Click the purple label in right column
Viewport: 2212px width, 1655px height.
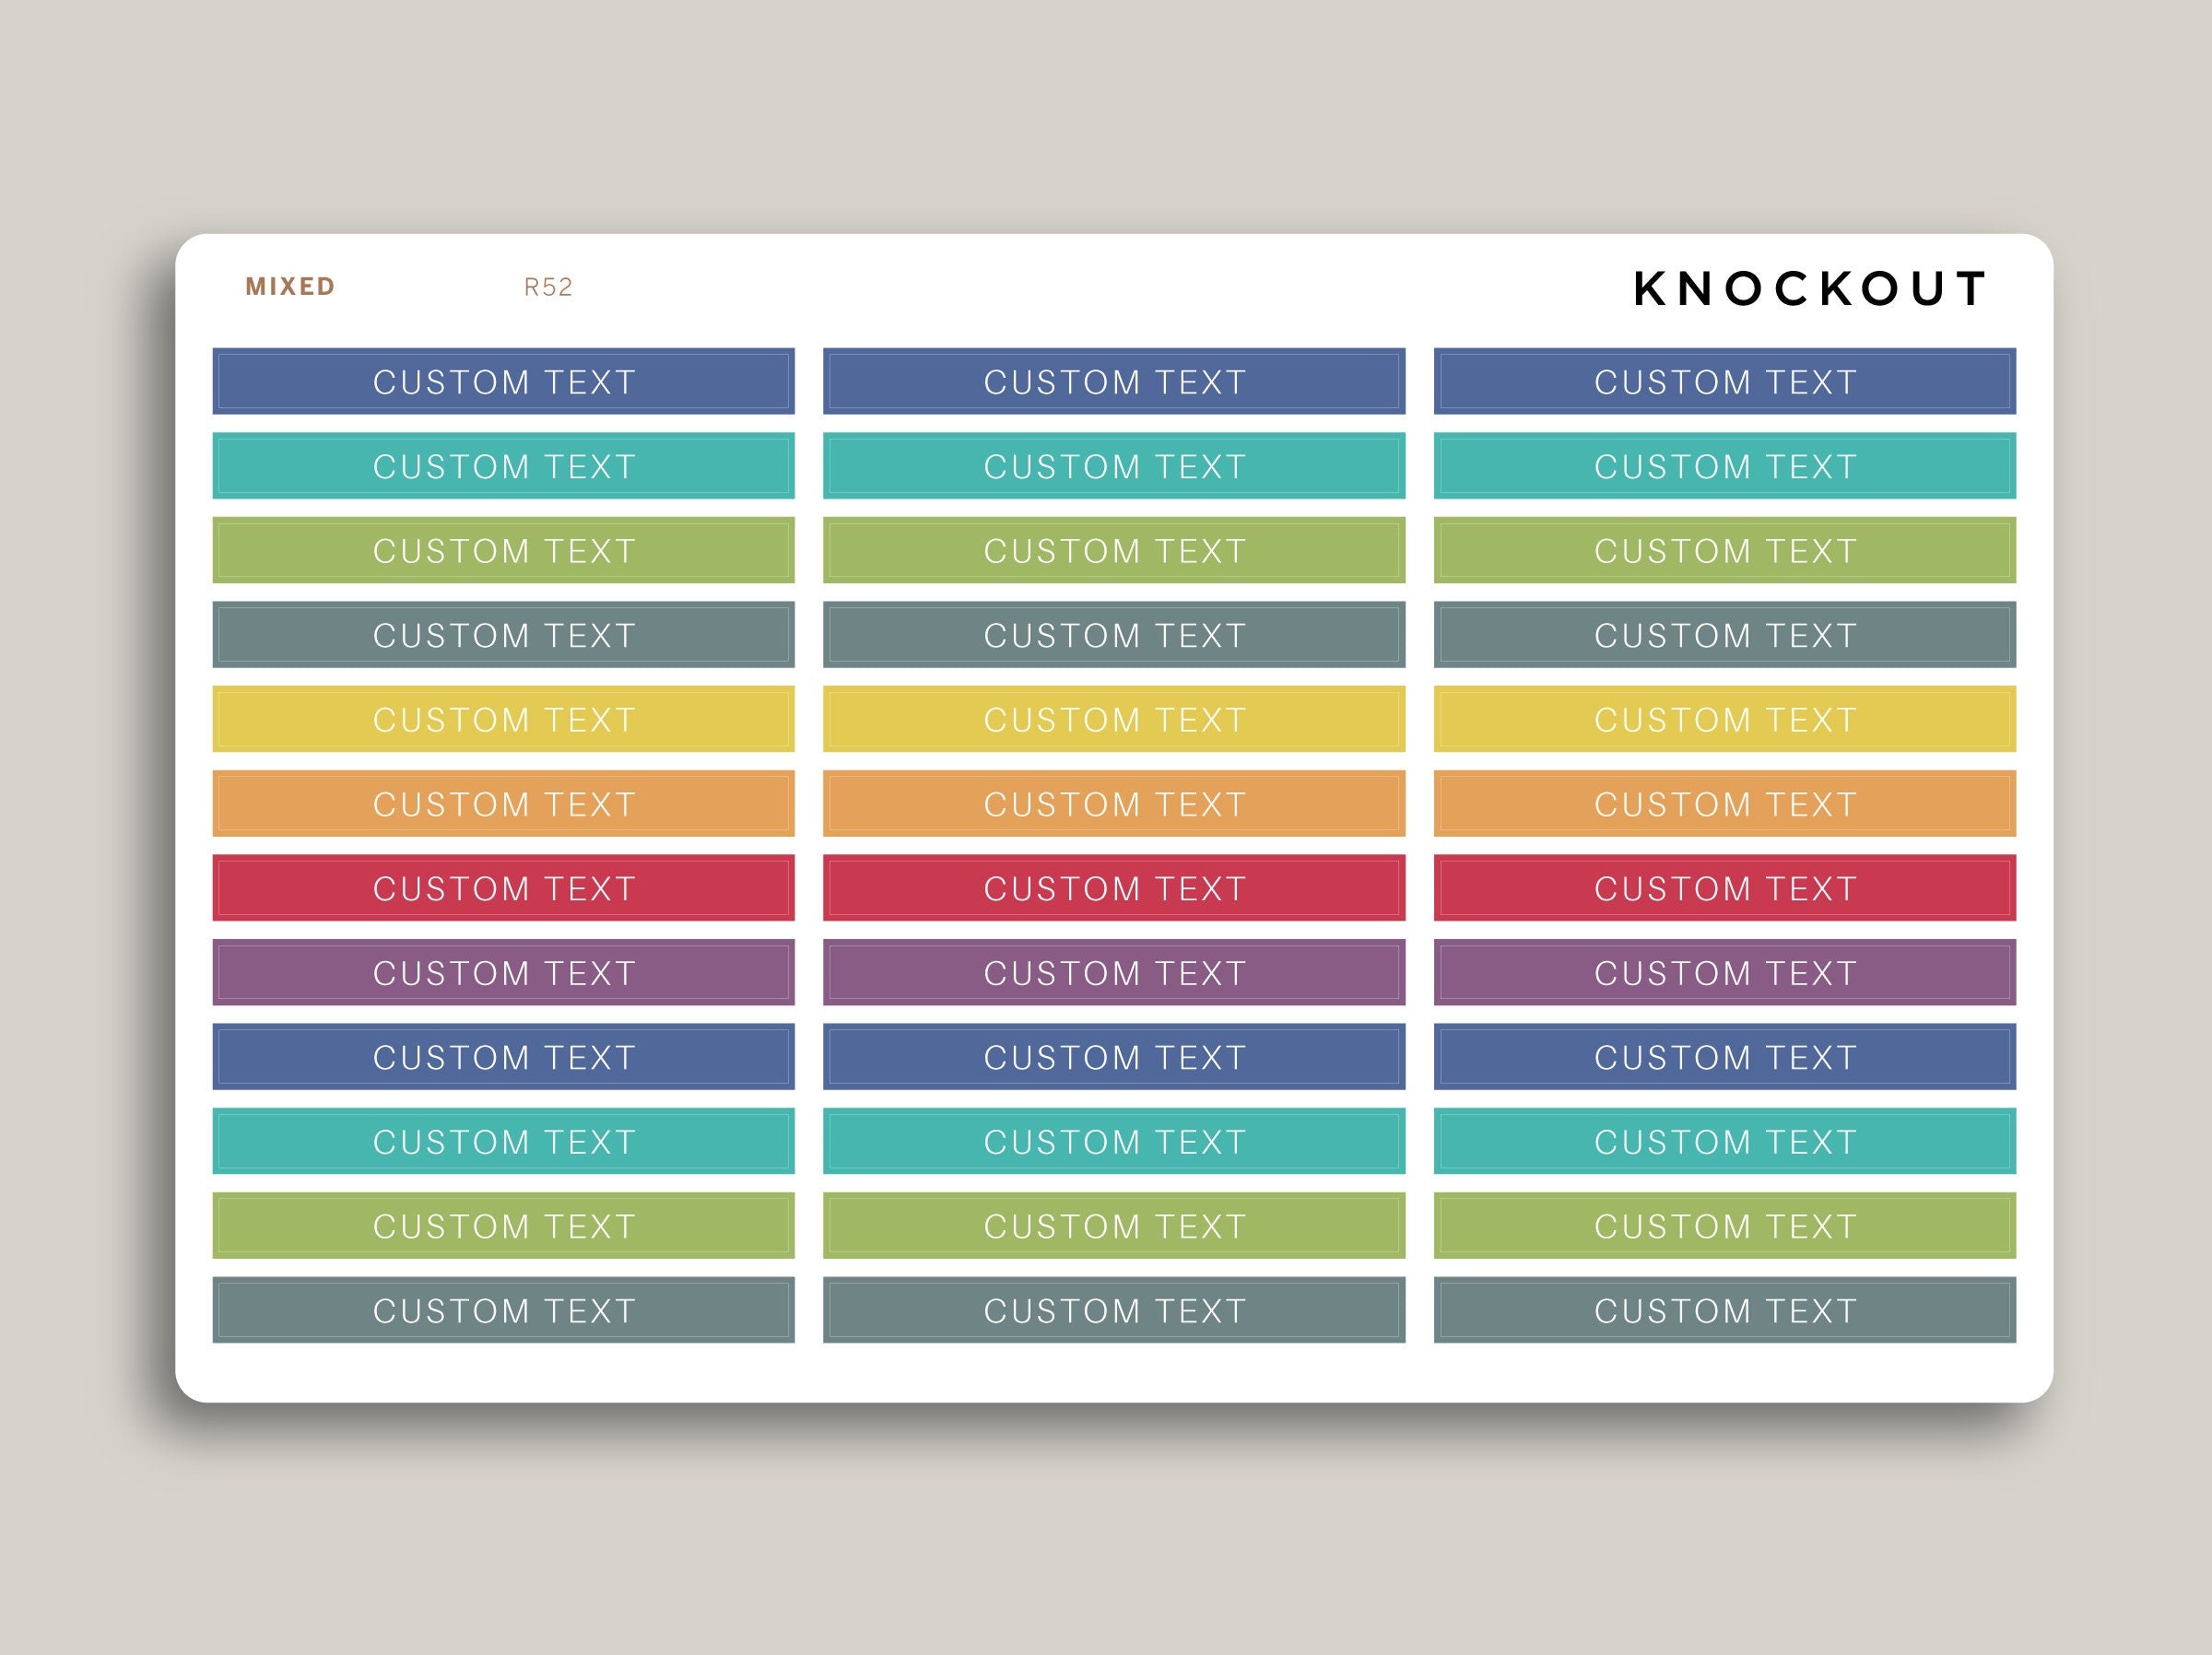1724,972
